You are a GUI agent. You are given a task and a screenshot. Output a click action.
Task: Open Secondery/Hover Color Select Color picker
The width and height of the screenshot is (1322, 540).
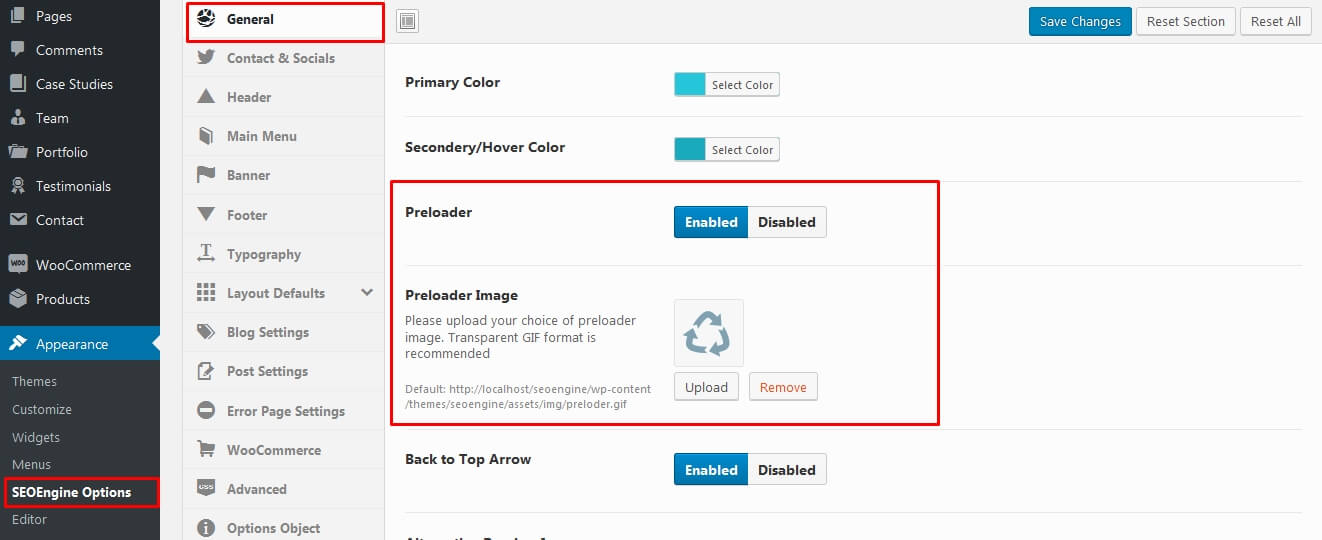[742, 150]
